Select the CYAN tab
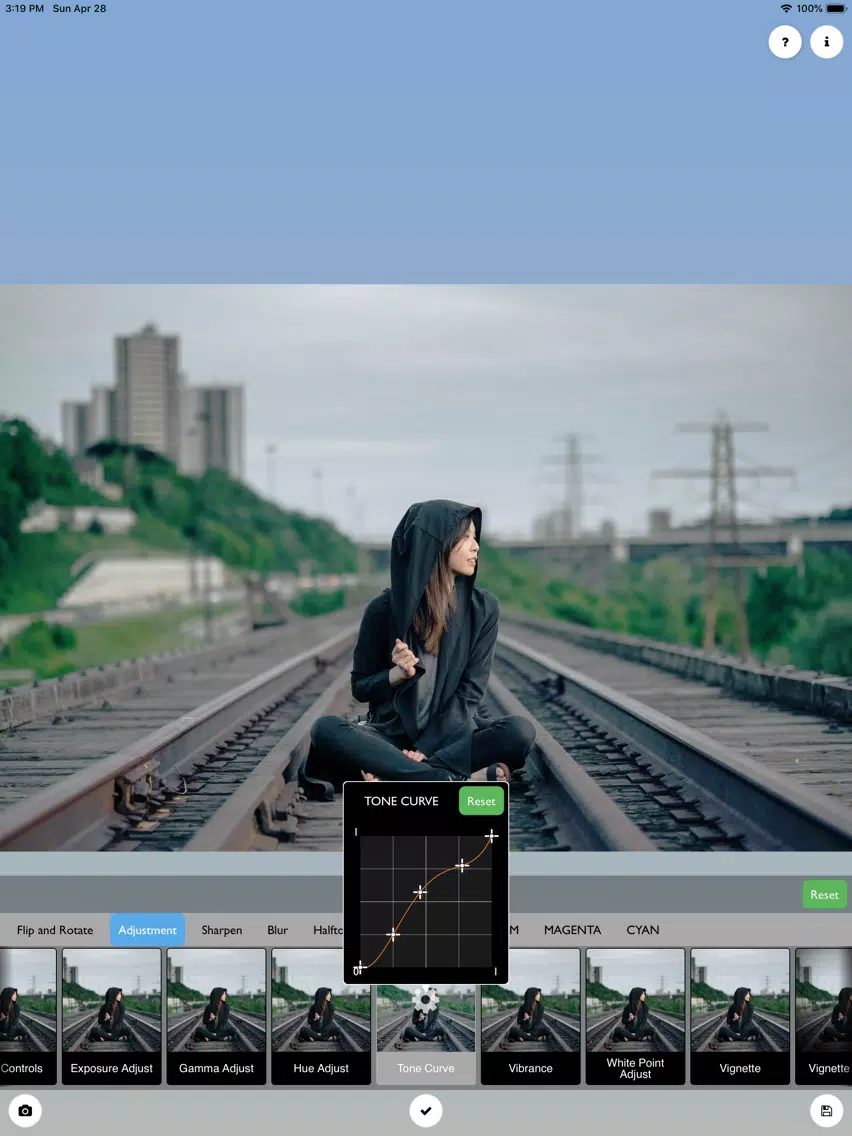Screen dimensions: 852x1136 tap(643, 930)
